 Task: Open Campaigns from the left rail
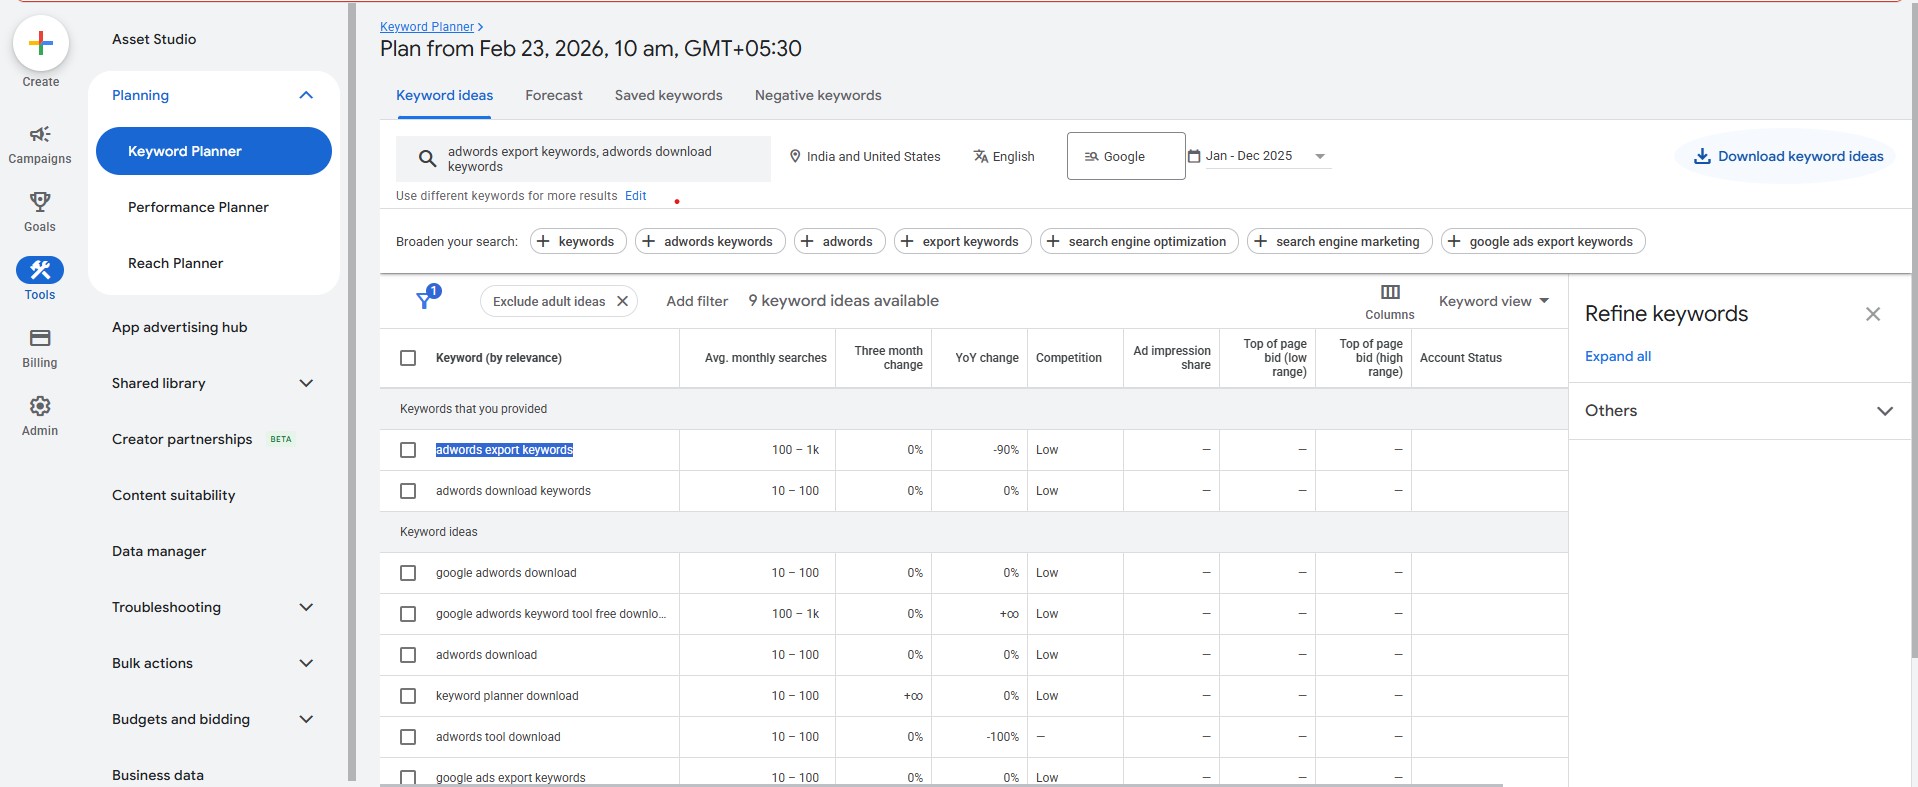tap(40, 134)
